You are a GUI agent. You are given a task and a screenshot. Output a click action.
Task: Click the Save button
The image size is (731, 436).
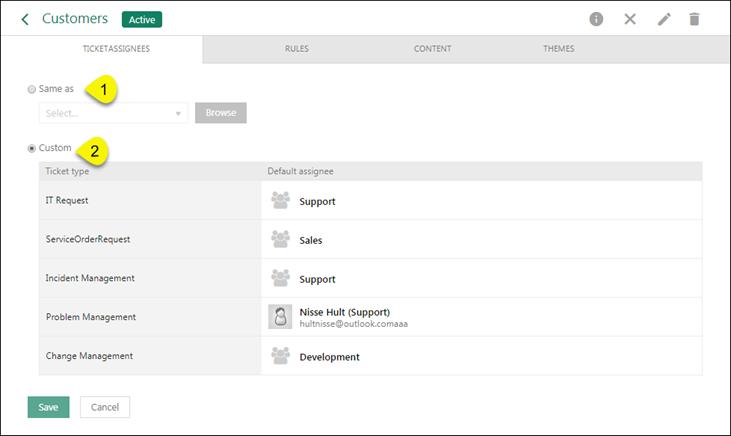point(48,407)
